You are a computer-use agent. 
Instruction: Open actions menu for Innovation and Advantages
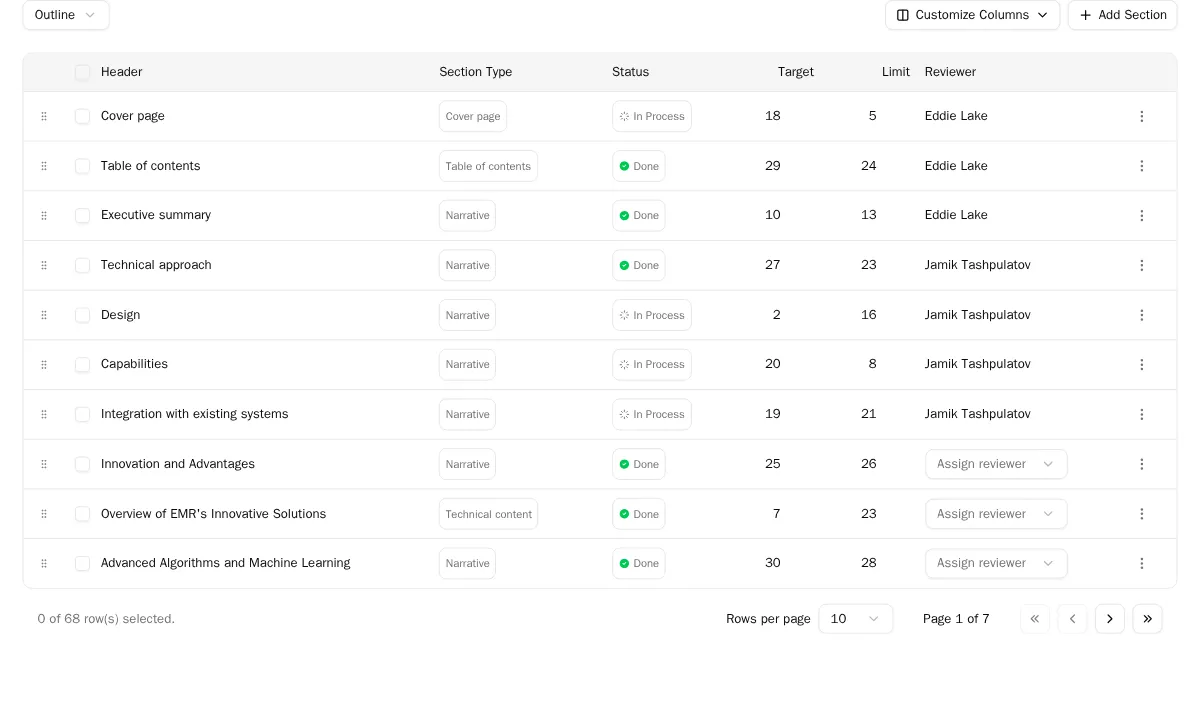click(x=1141, y=465)
